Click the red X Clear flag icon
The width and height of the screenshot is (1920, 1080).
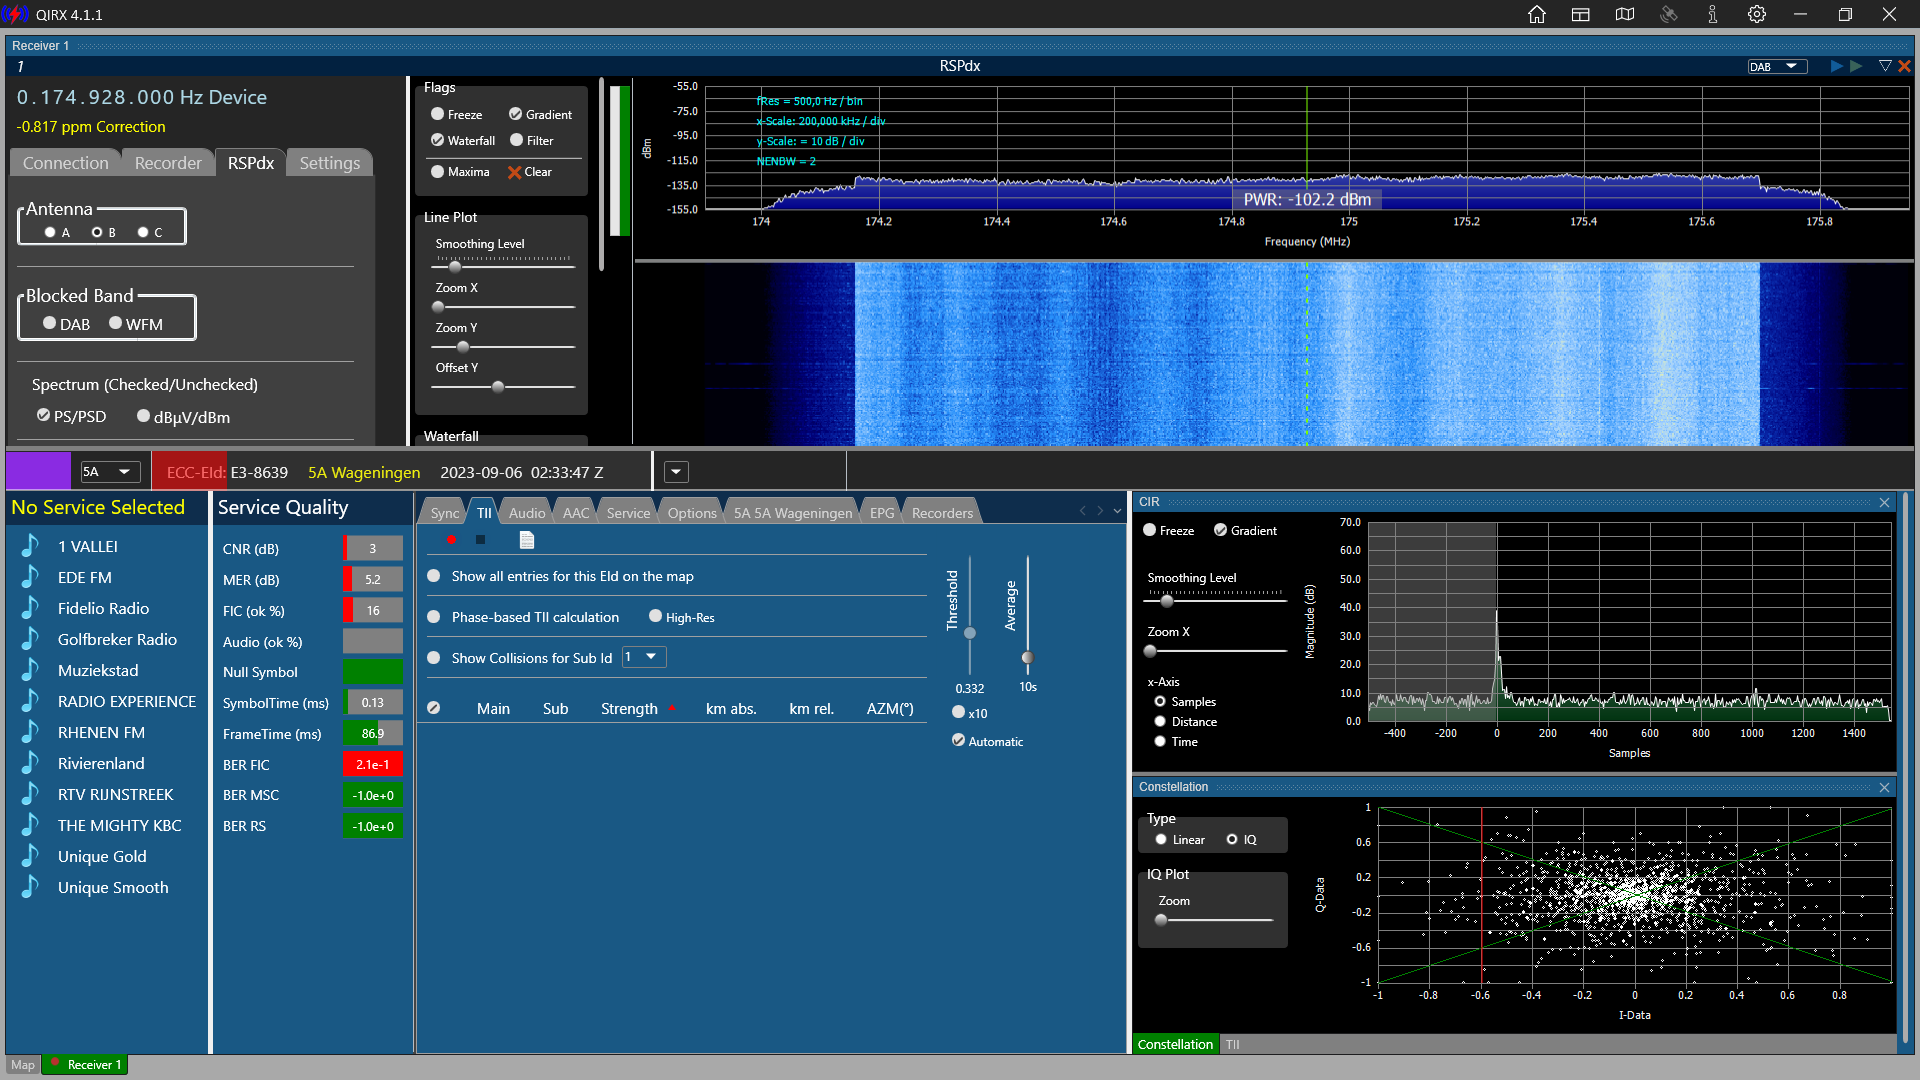(x=515, y=172)
